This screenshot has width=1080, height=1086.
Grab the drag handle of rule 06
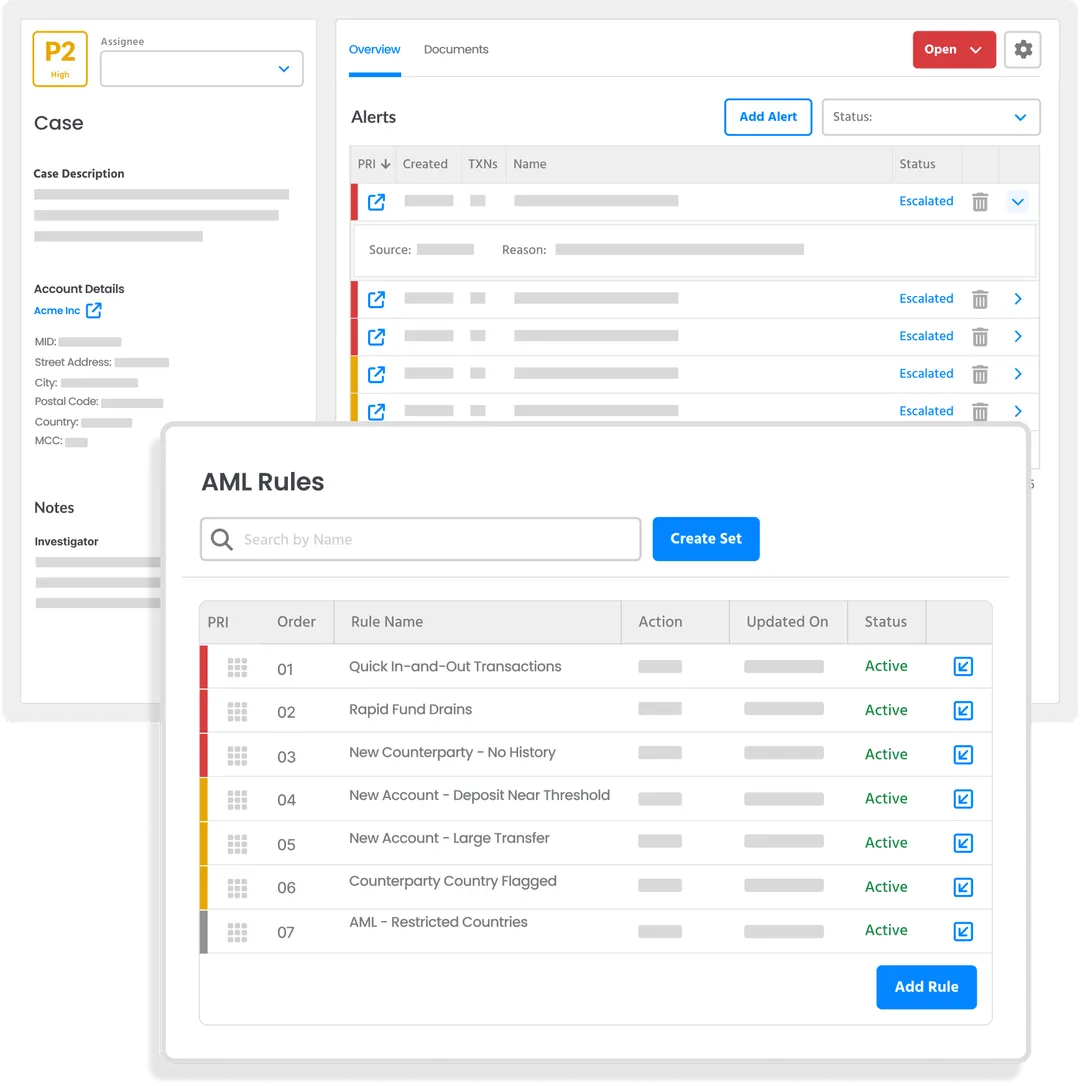(x=237, y=888)
